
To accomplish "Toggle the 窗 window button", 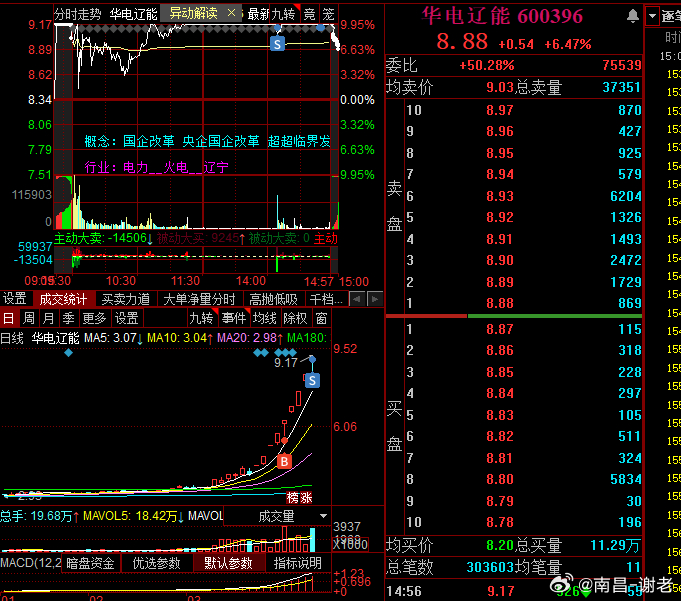I will pos(321,318).
